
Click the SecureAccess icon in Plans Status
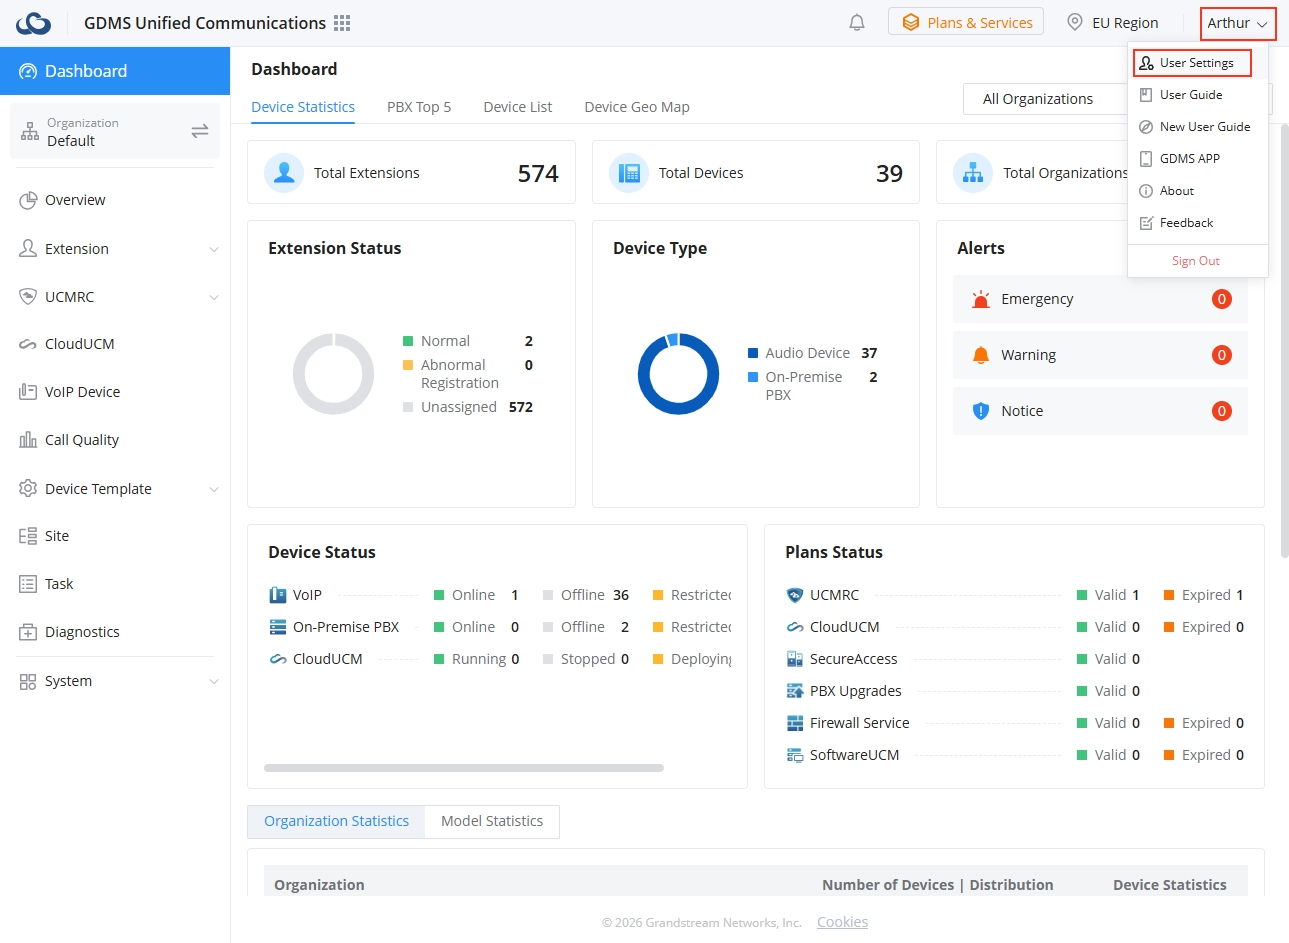795,659
